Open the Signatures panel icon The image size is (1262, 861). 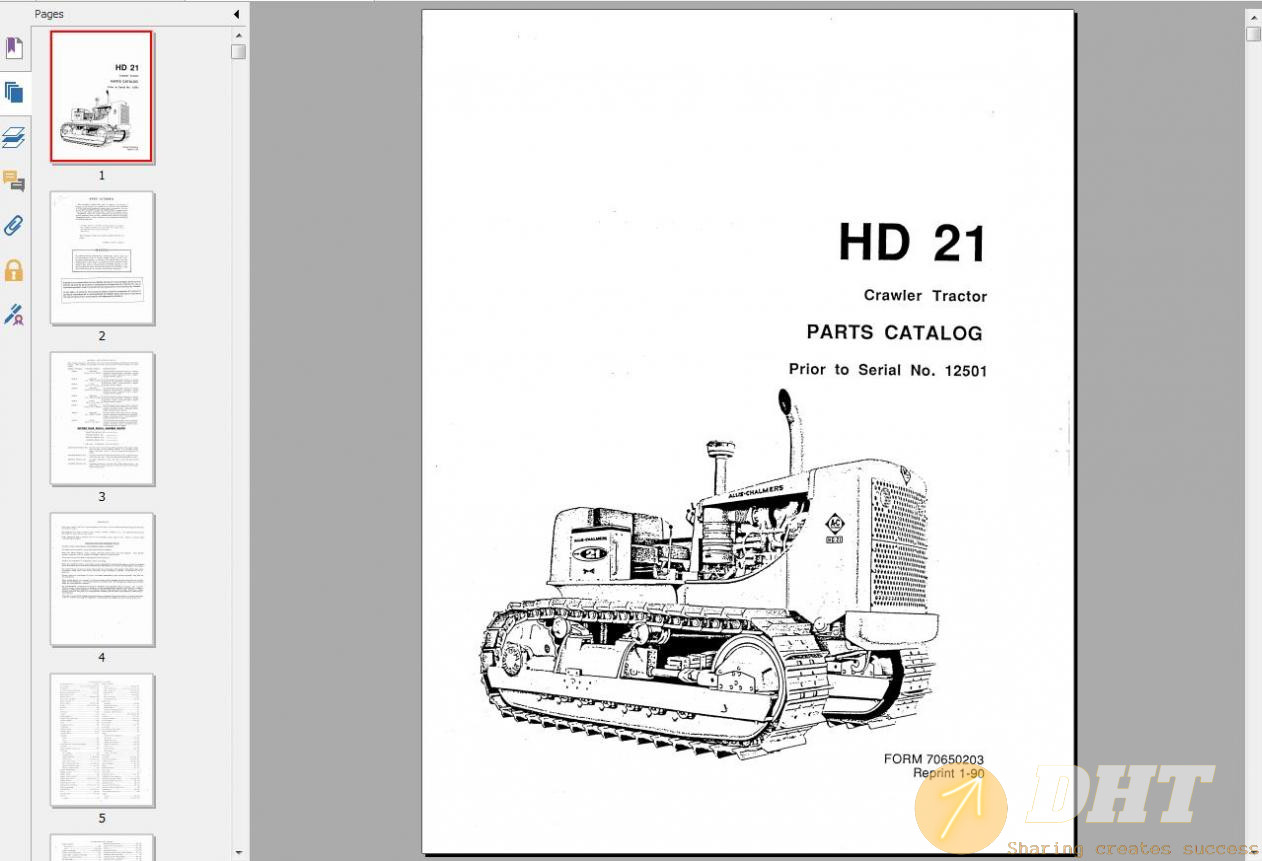(14, 314)
